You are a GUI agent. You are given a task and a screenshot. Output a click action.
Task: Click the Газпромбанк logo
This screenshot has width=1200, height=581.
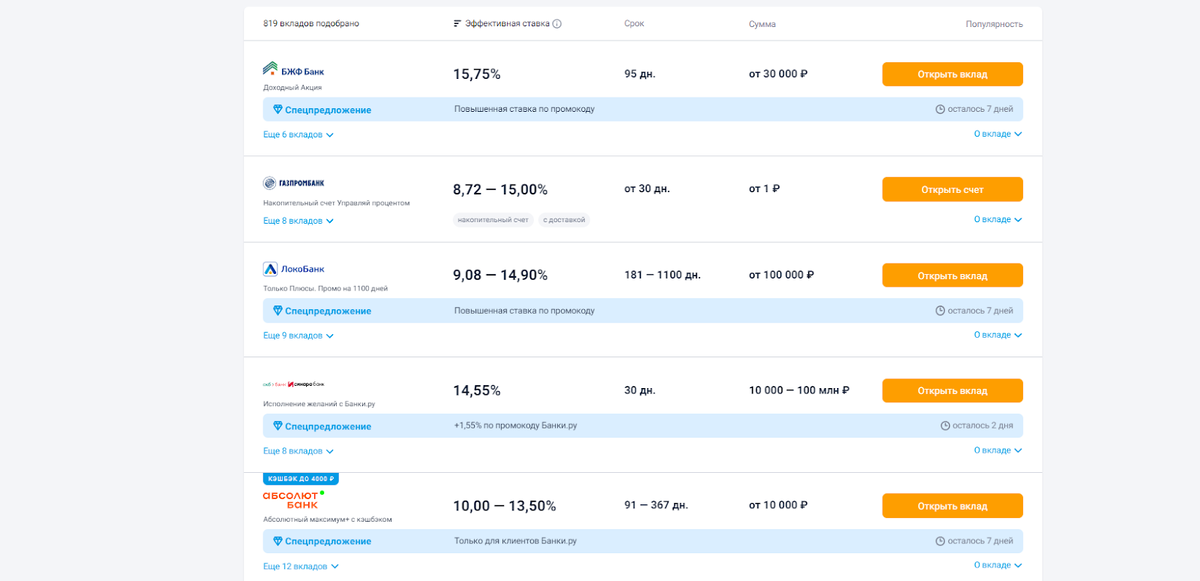point(294,183)
